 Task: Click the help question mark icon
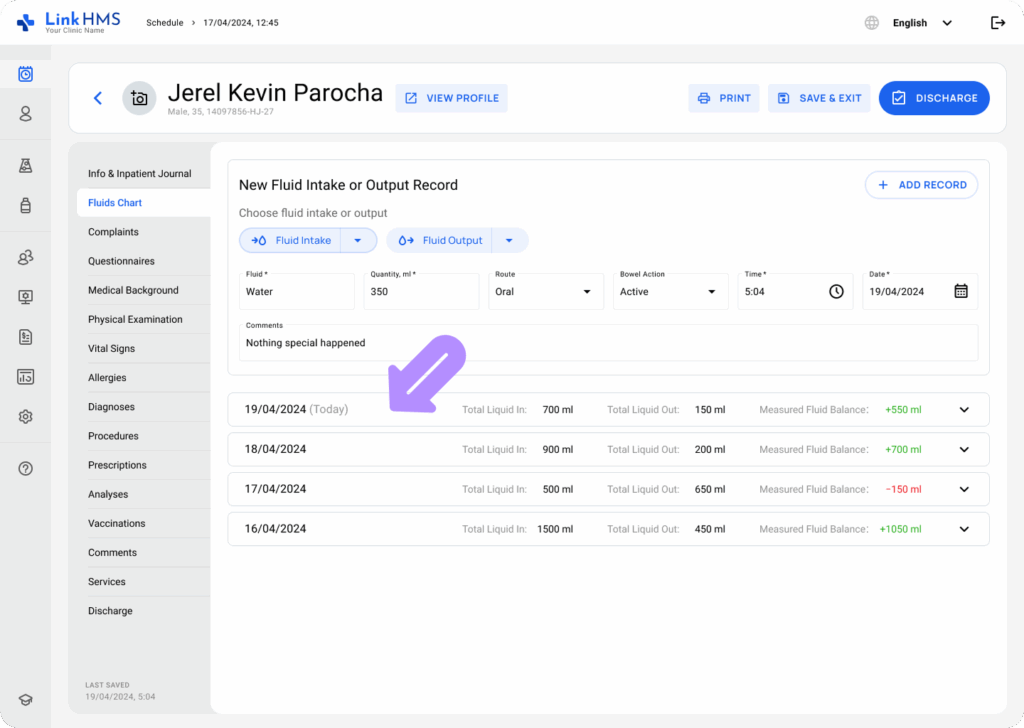coord(26,468)
